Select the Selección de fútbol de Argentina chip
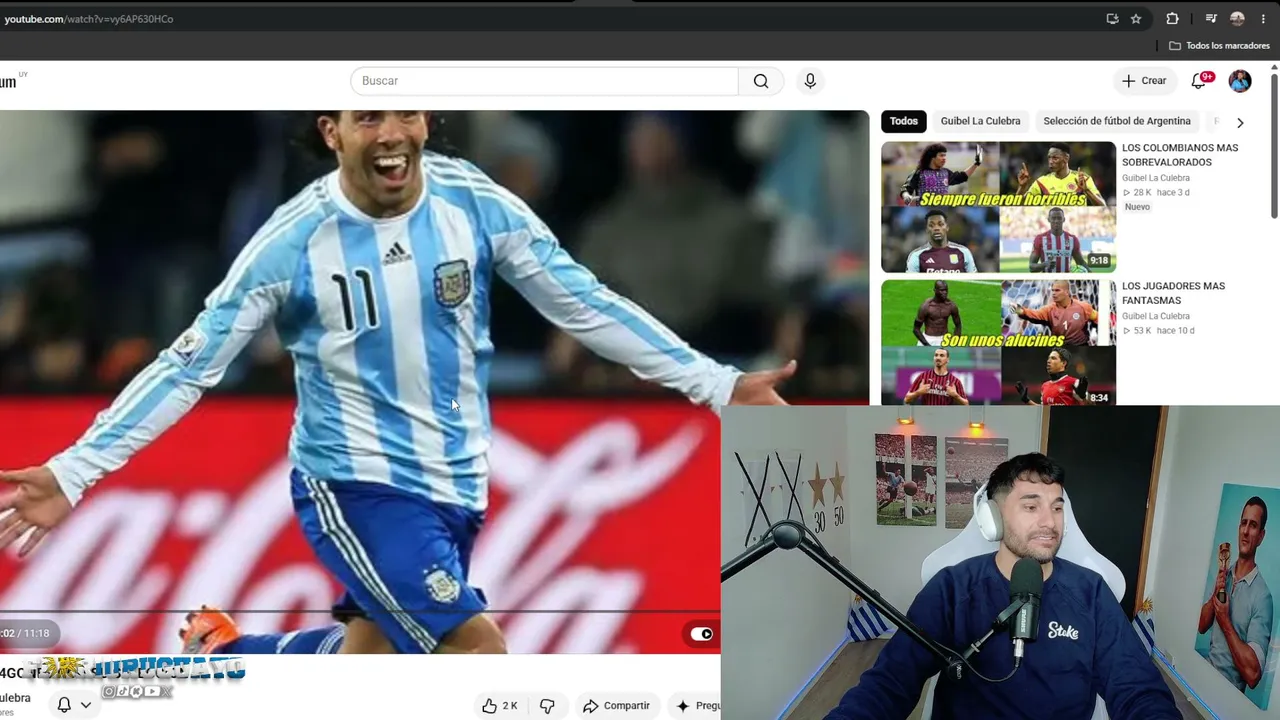Image resolution: width=1280 pixels, height=720 pixels. [1117, 121]
